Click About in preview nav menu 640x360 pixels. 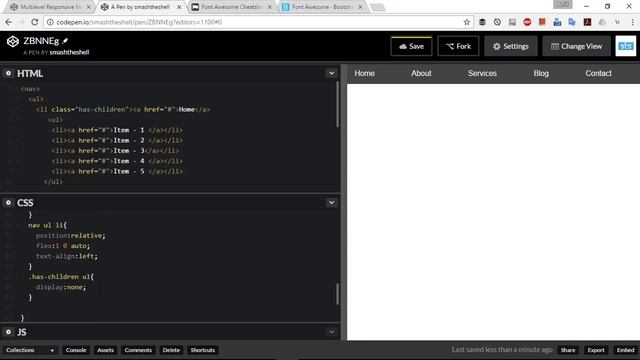click(421, 73)
